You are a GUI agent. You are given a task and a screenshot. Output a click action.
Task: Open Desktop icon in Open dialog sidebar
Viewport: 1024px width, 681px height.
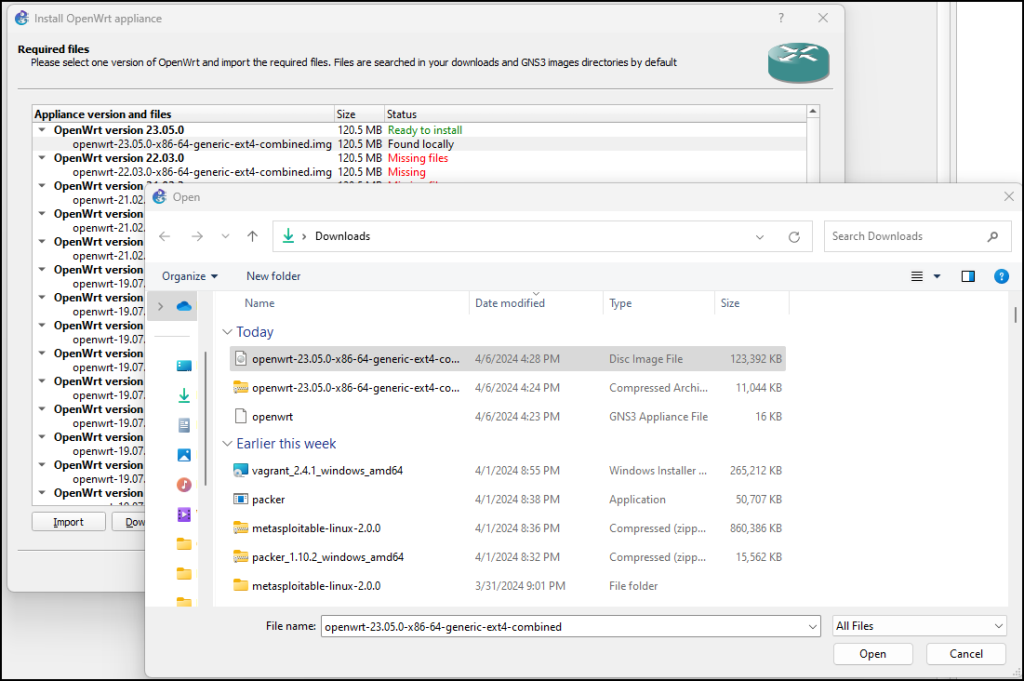pyautogui.click(x=184, y=366)
